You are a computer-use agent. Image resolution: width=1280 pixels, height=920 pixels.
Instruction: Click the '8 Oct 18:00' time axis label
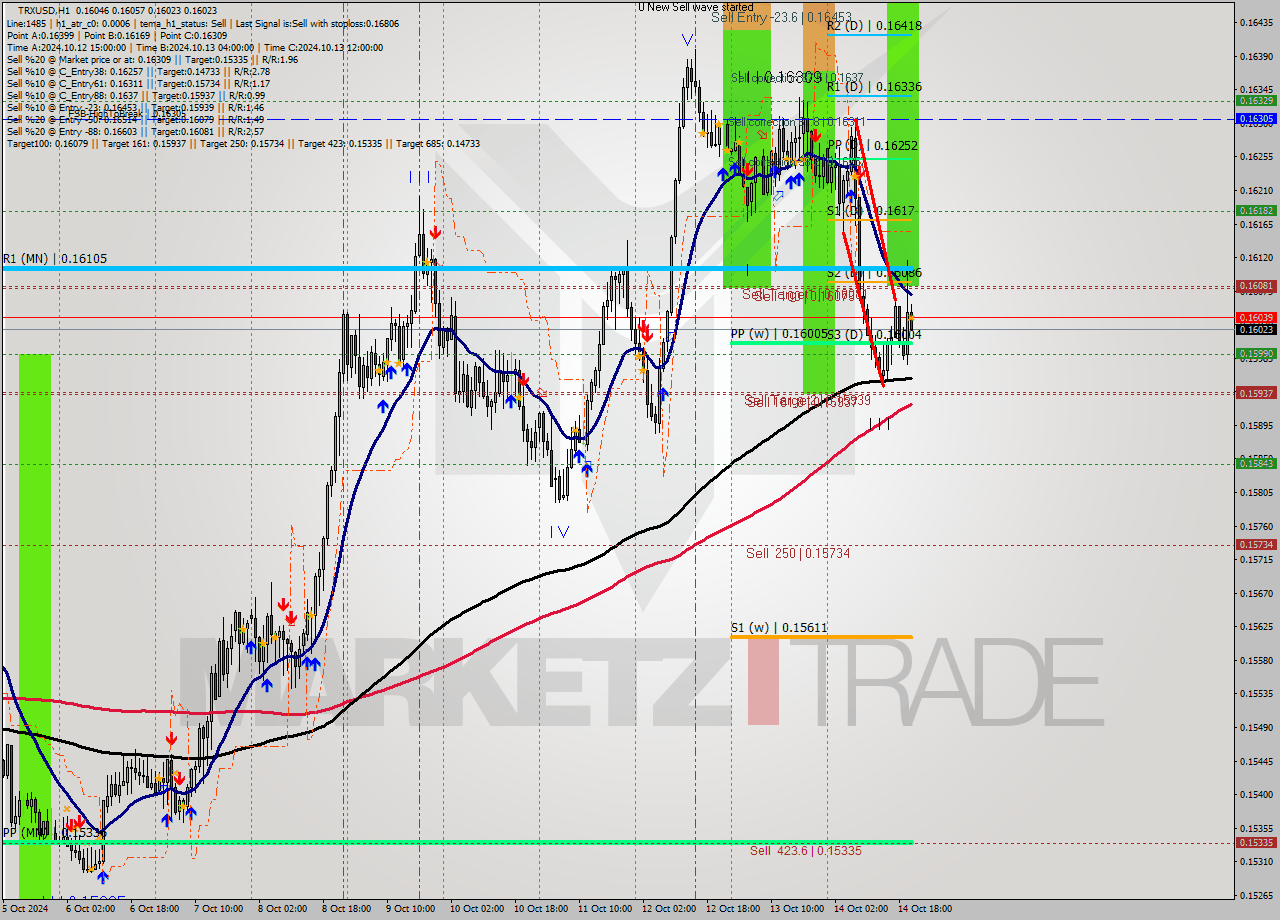(346, 909)
